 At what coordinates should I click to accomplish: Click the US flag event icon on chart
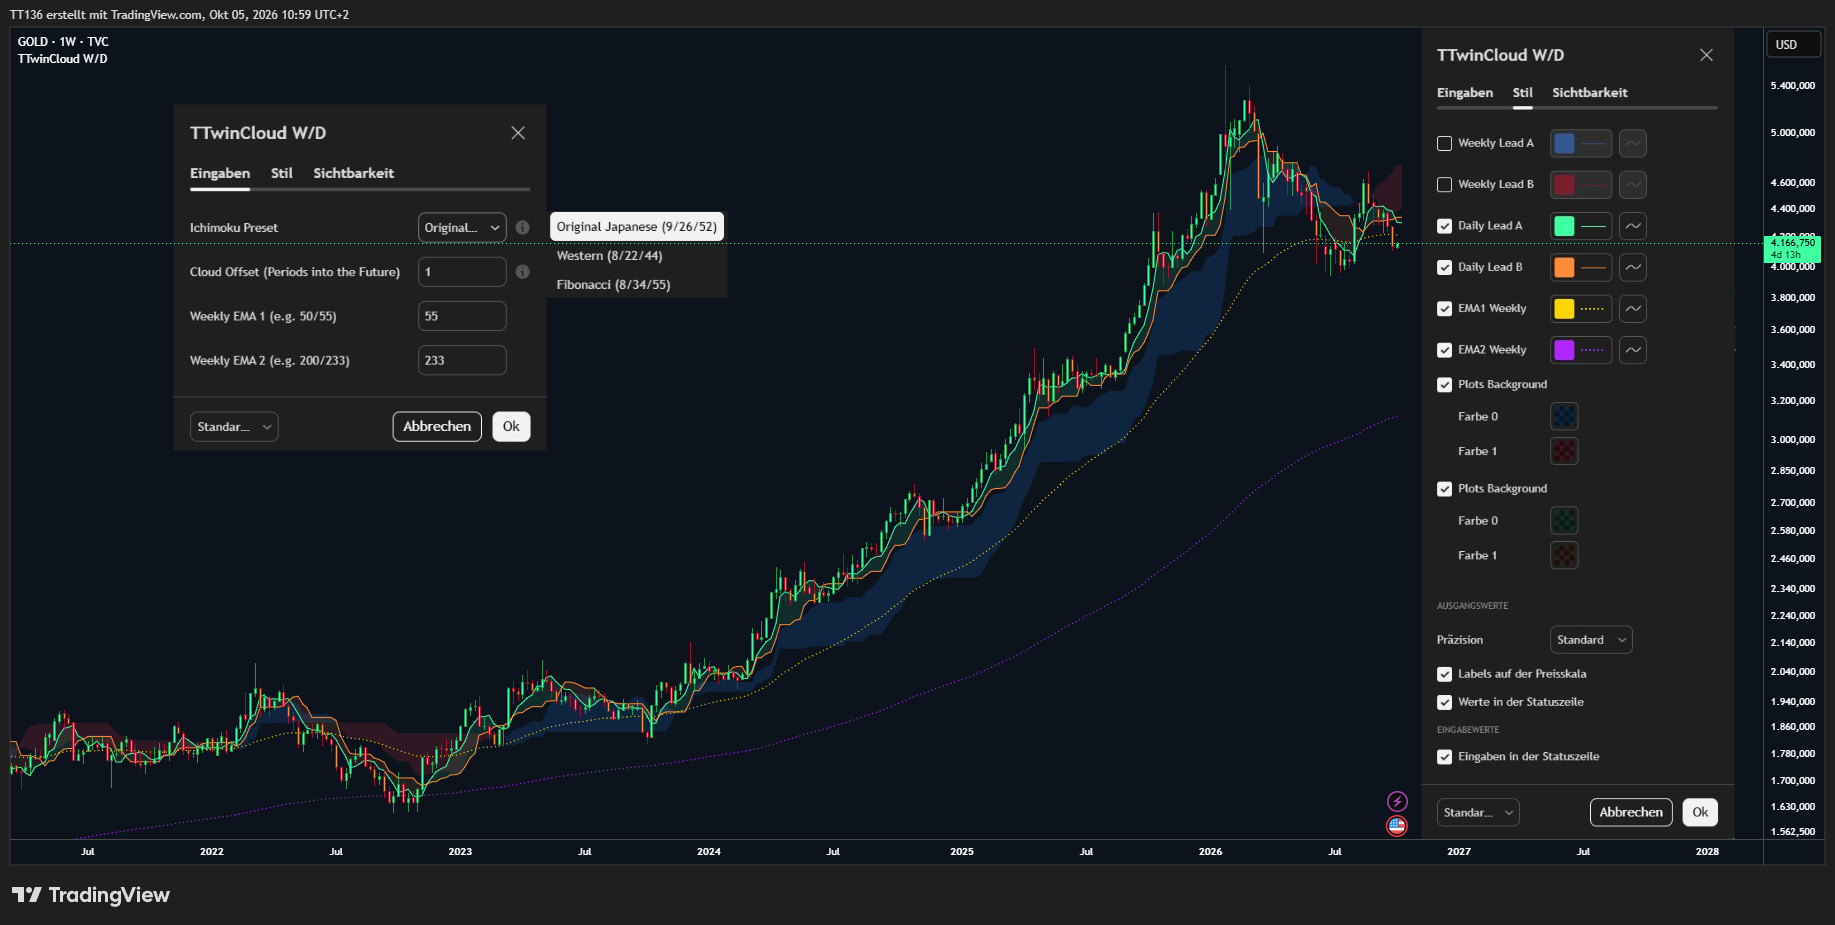pyautogui.click(x=1397, y=826)
